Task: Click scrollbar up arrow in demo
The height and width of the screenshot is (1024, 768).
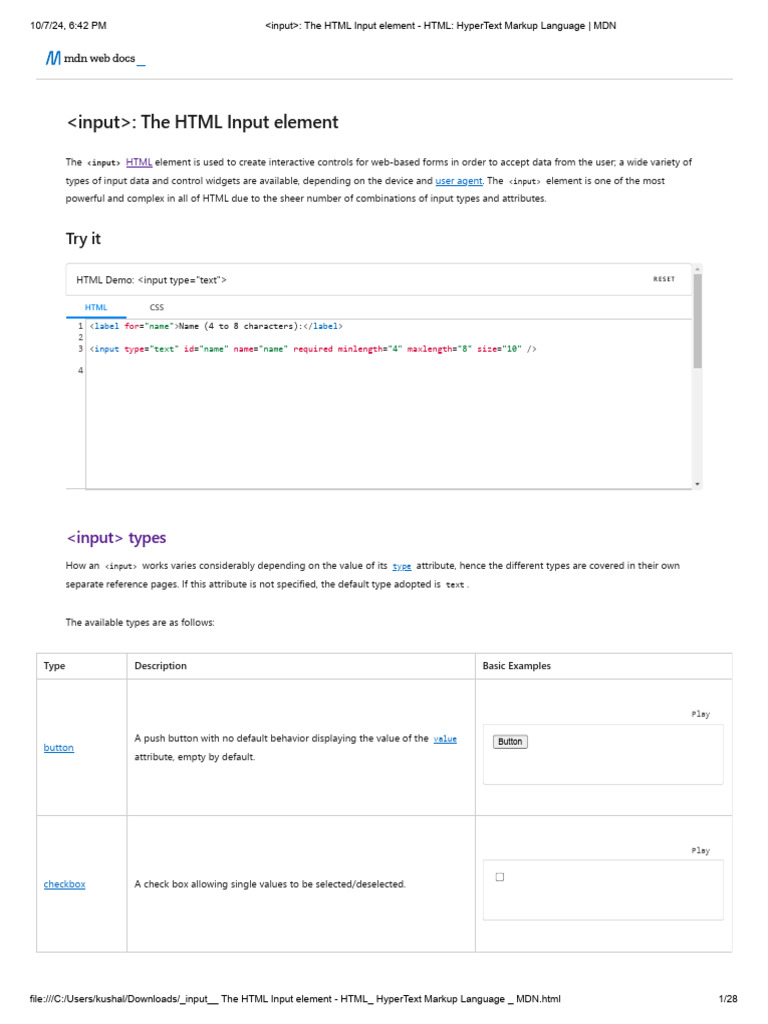Action: pos(697,269)
